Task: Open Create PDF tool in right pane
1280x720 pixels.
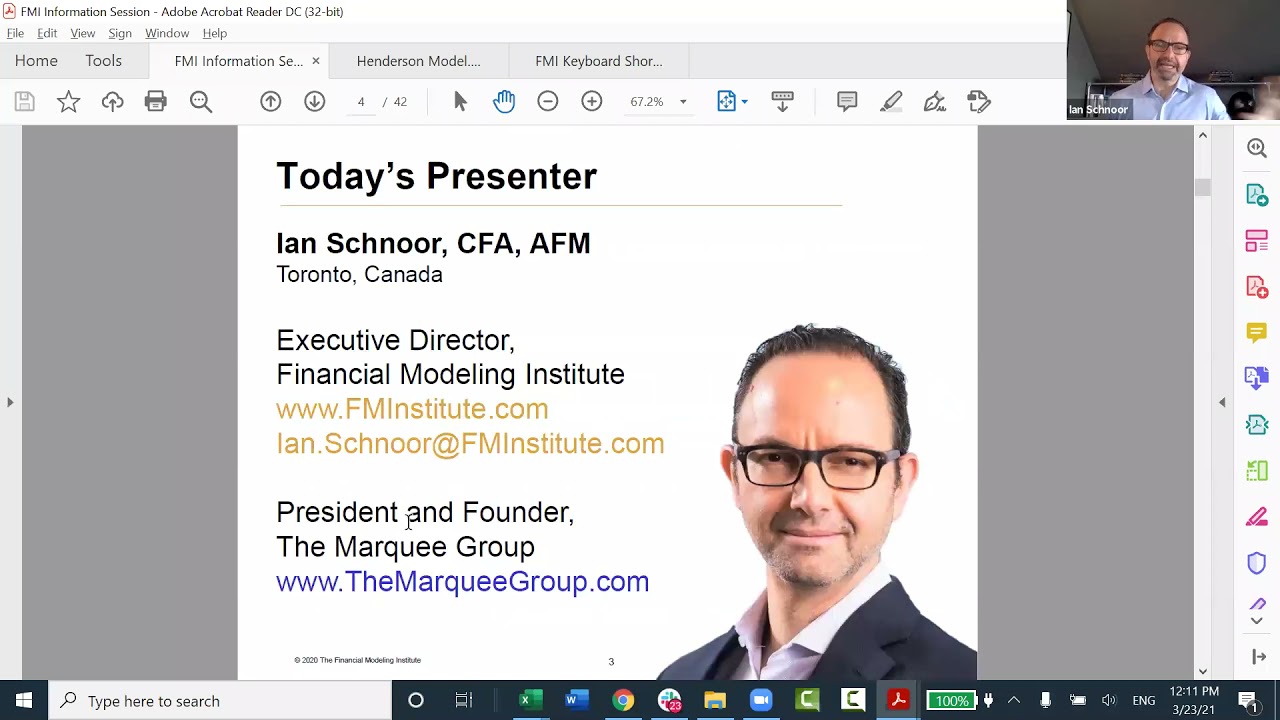Action: [1257, 287]
